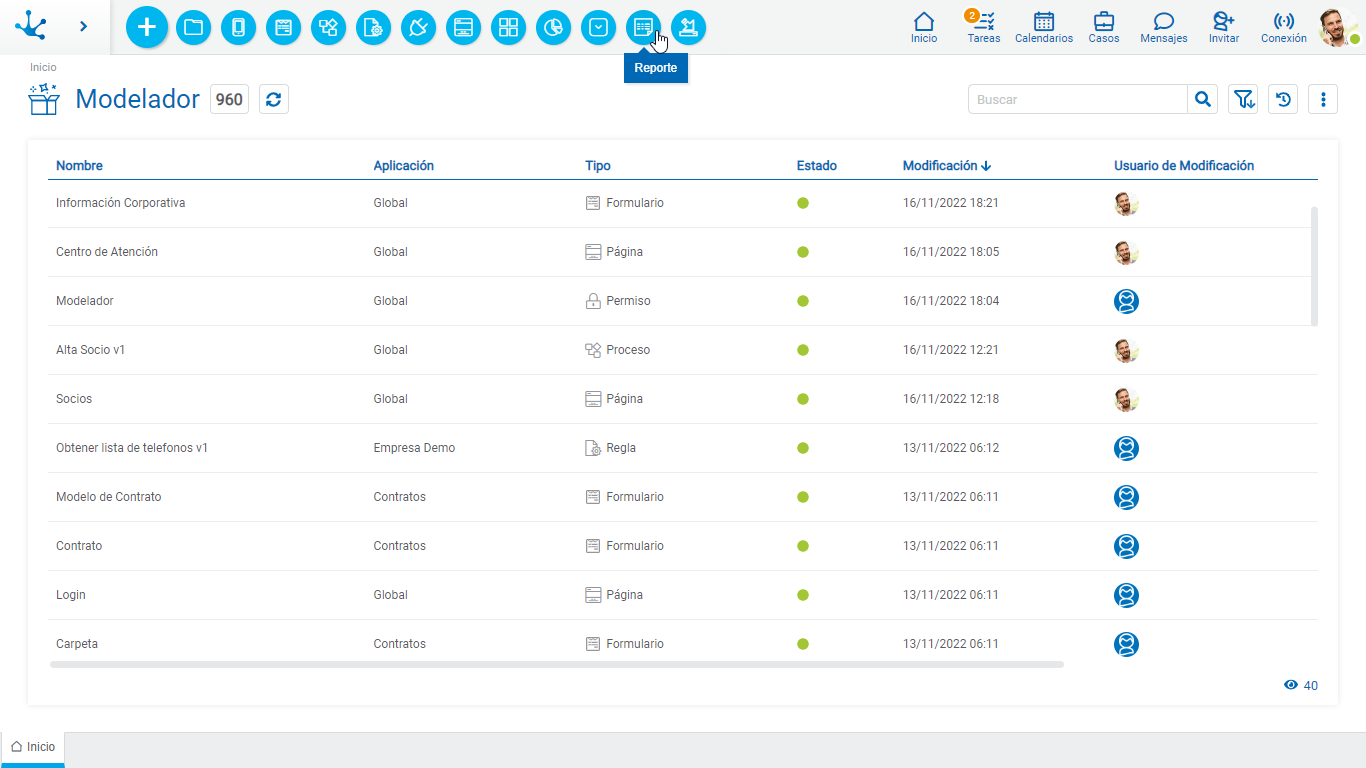Open Invitar user option
This screenshot has width=1366, height=768.
(1224, 27)
